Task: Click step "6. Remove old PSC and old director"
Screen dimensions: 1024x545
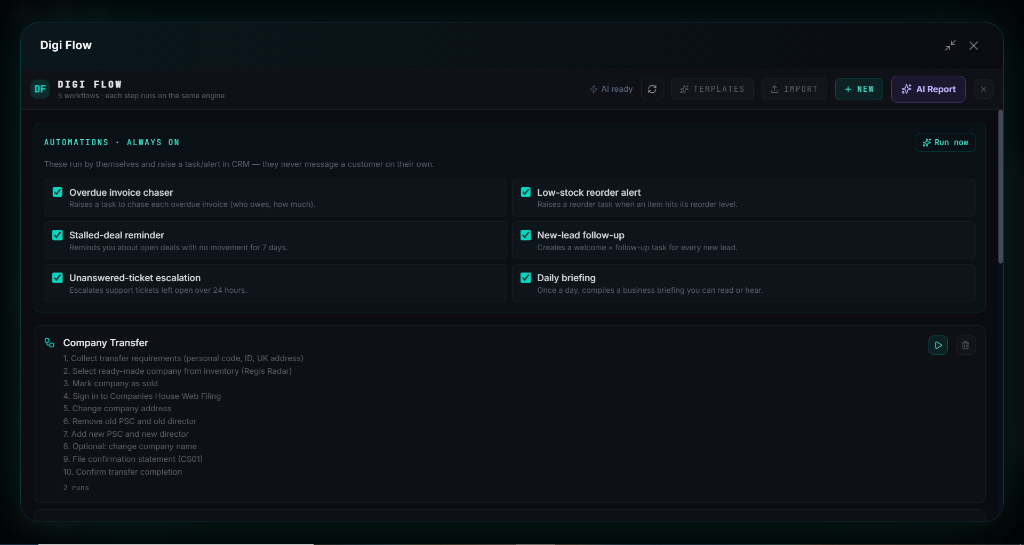Action: [x=130, y=421]
